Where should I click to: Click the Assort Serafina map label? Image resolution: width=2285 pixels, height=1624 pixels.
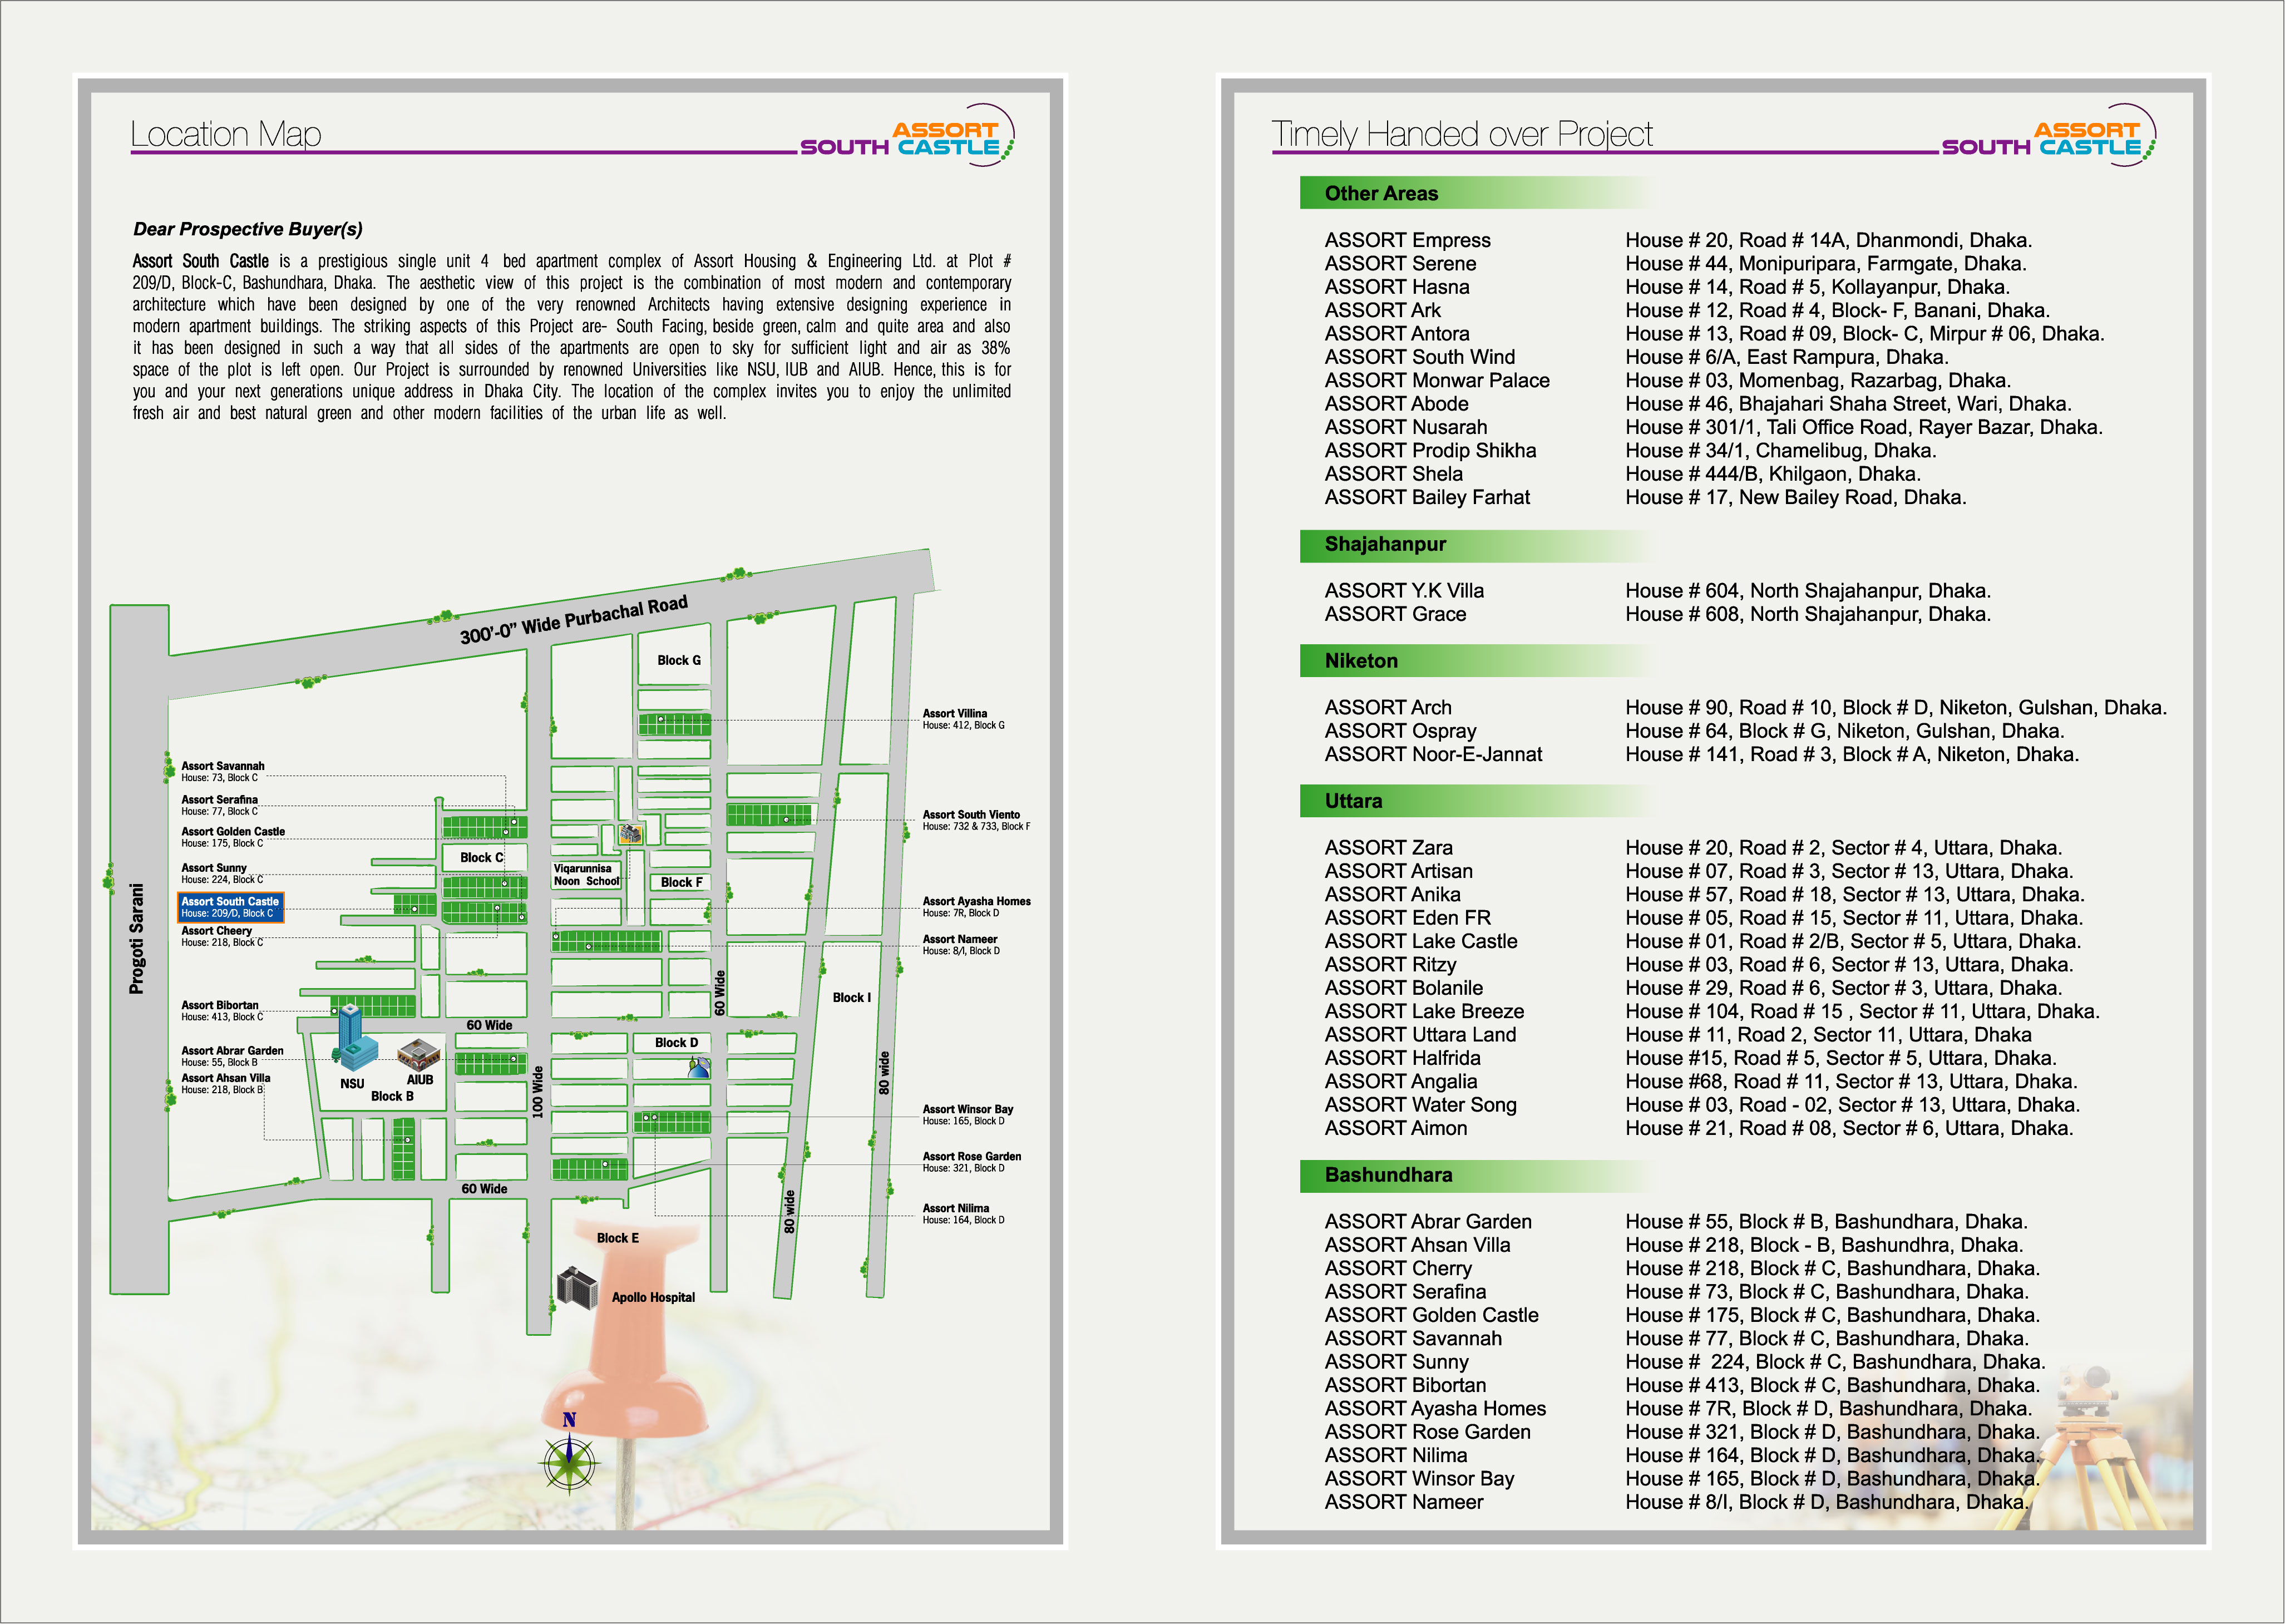[x=220, y=805]
